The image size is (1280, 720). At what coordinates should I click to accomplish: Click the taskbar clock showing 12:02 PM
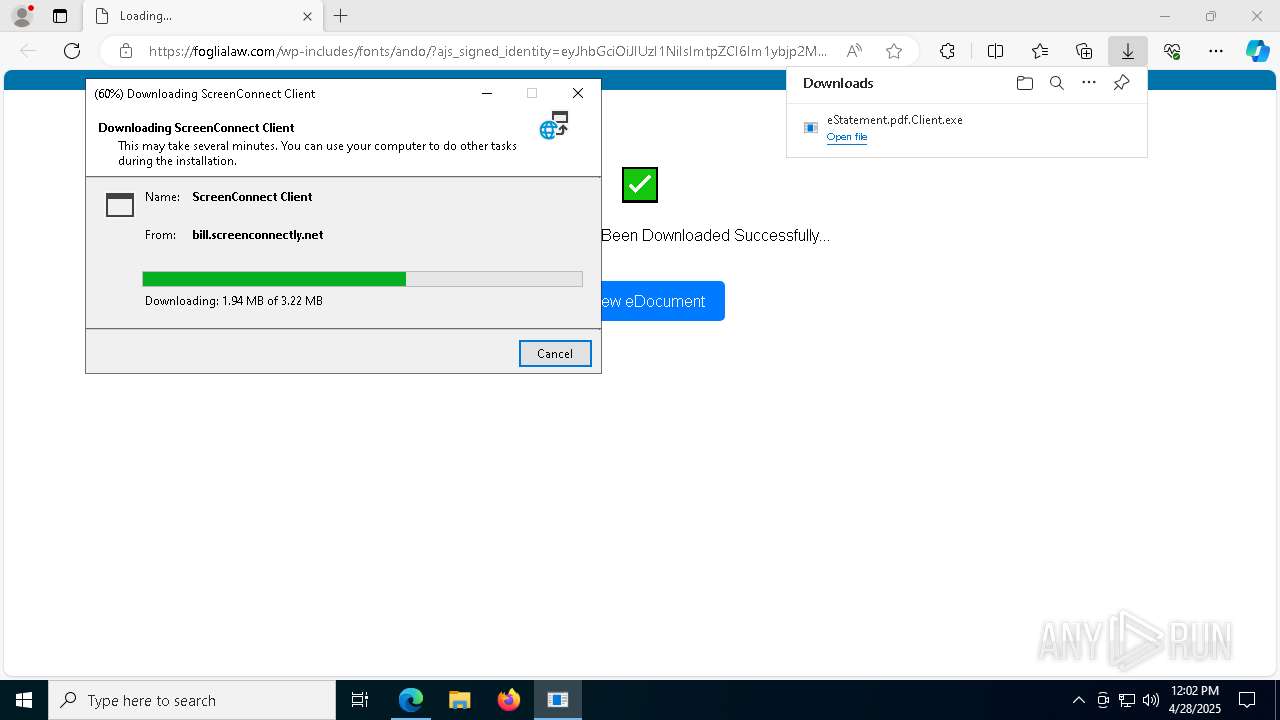coord(1194,700)
